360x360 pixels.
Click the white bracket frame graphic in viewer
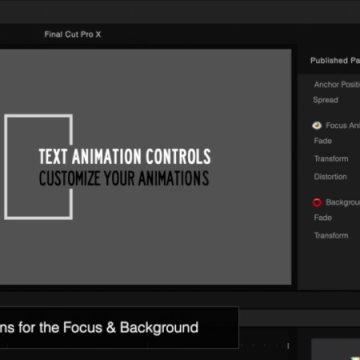38,167
